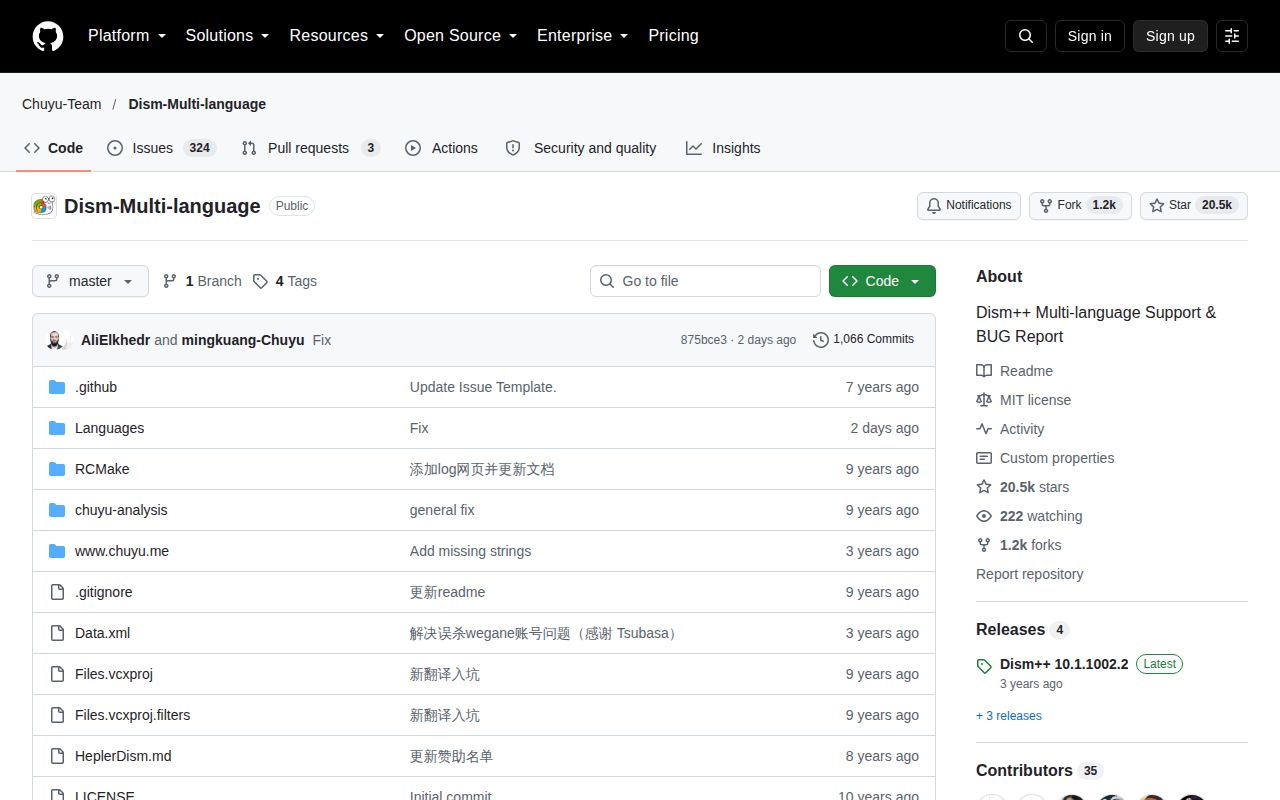The width and height of the screenshot is (1280, 800).
Task: Click the GitHub logo icon
Action: coord(48,36)
